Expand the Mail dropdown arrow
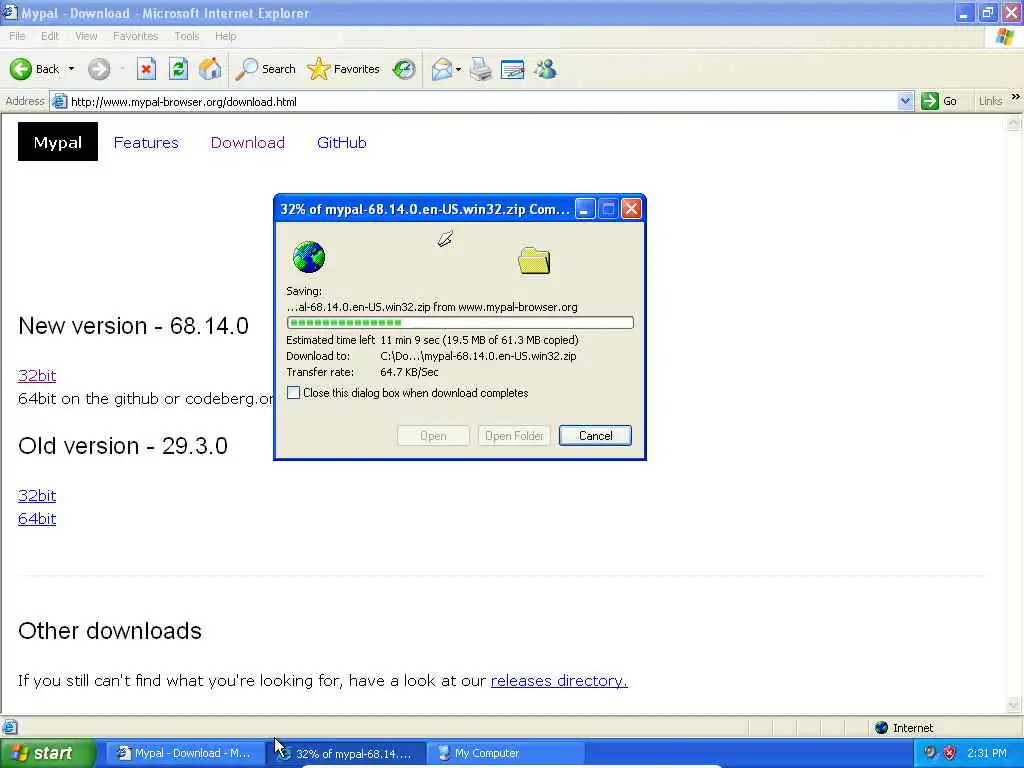 (458, 69)
